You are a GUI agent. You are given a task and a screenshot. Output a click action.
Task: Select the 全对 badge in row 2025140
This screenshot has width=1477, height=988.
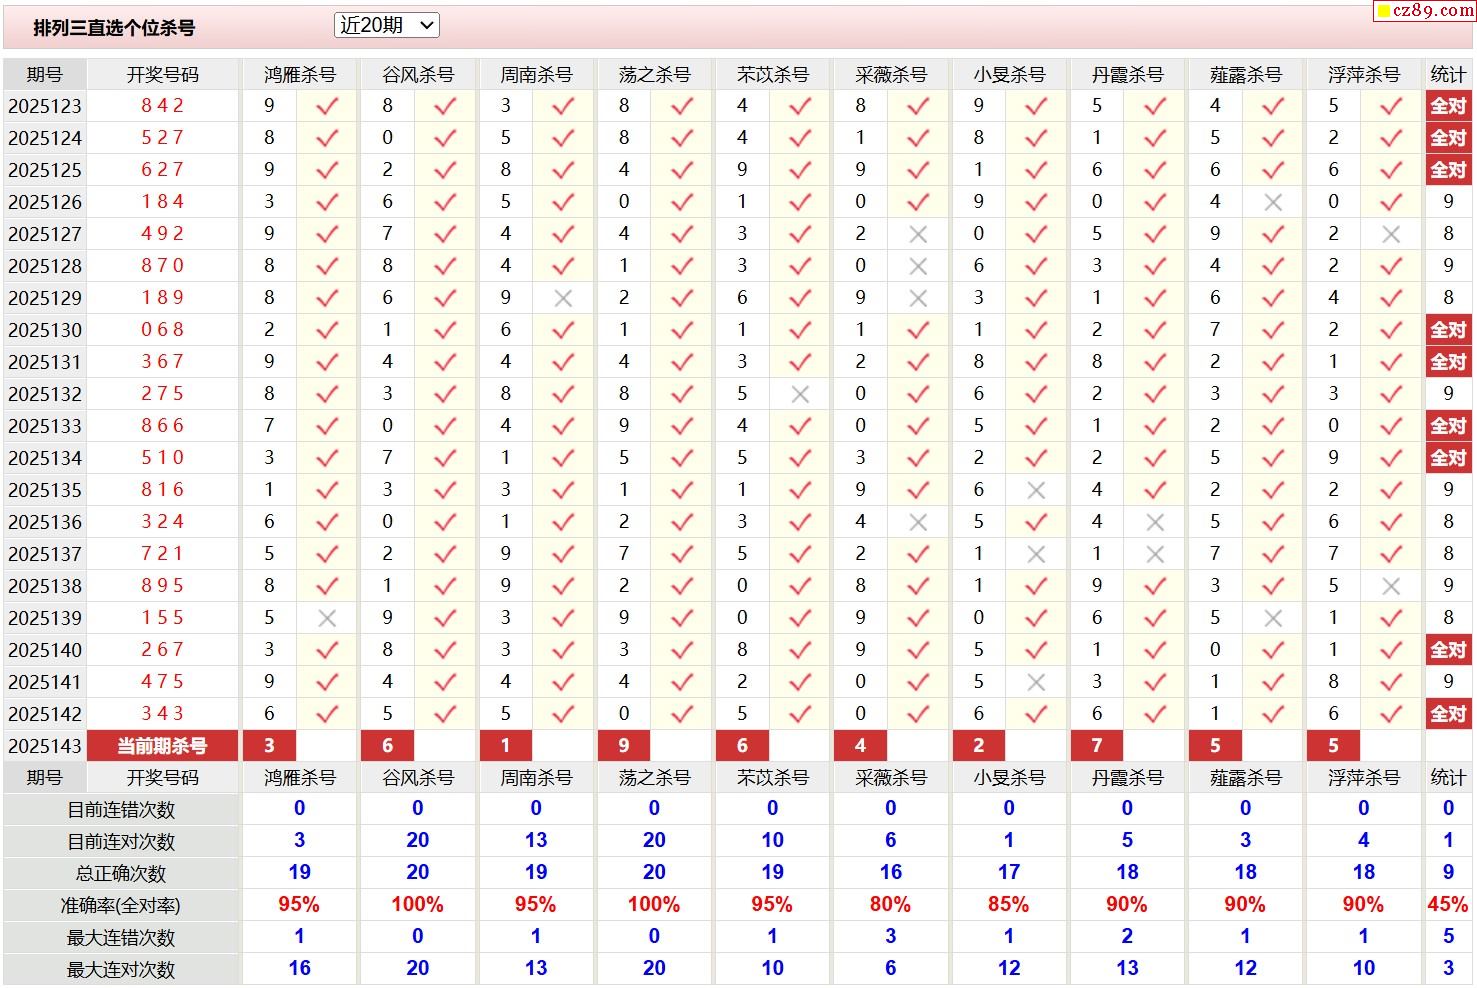coord(1448,649)
